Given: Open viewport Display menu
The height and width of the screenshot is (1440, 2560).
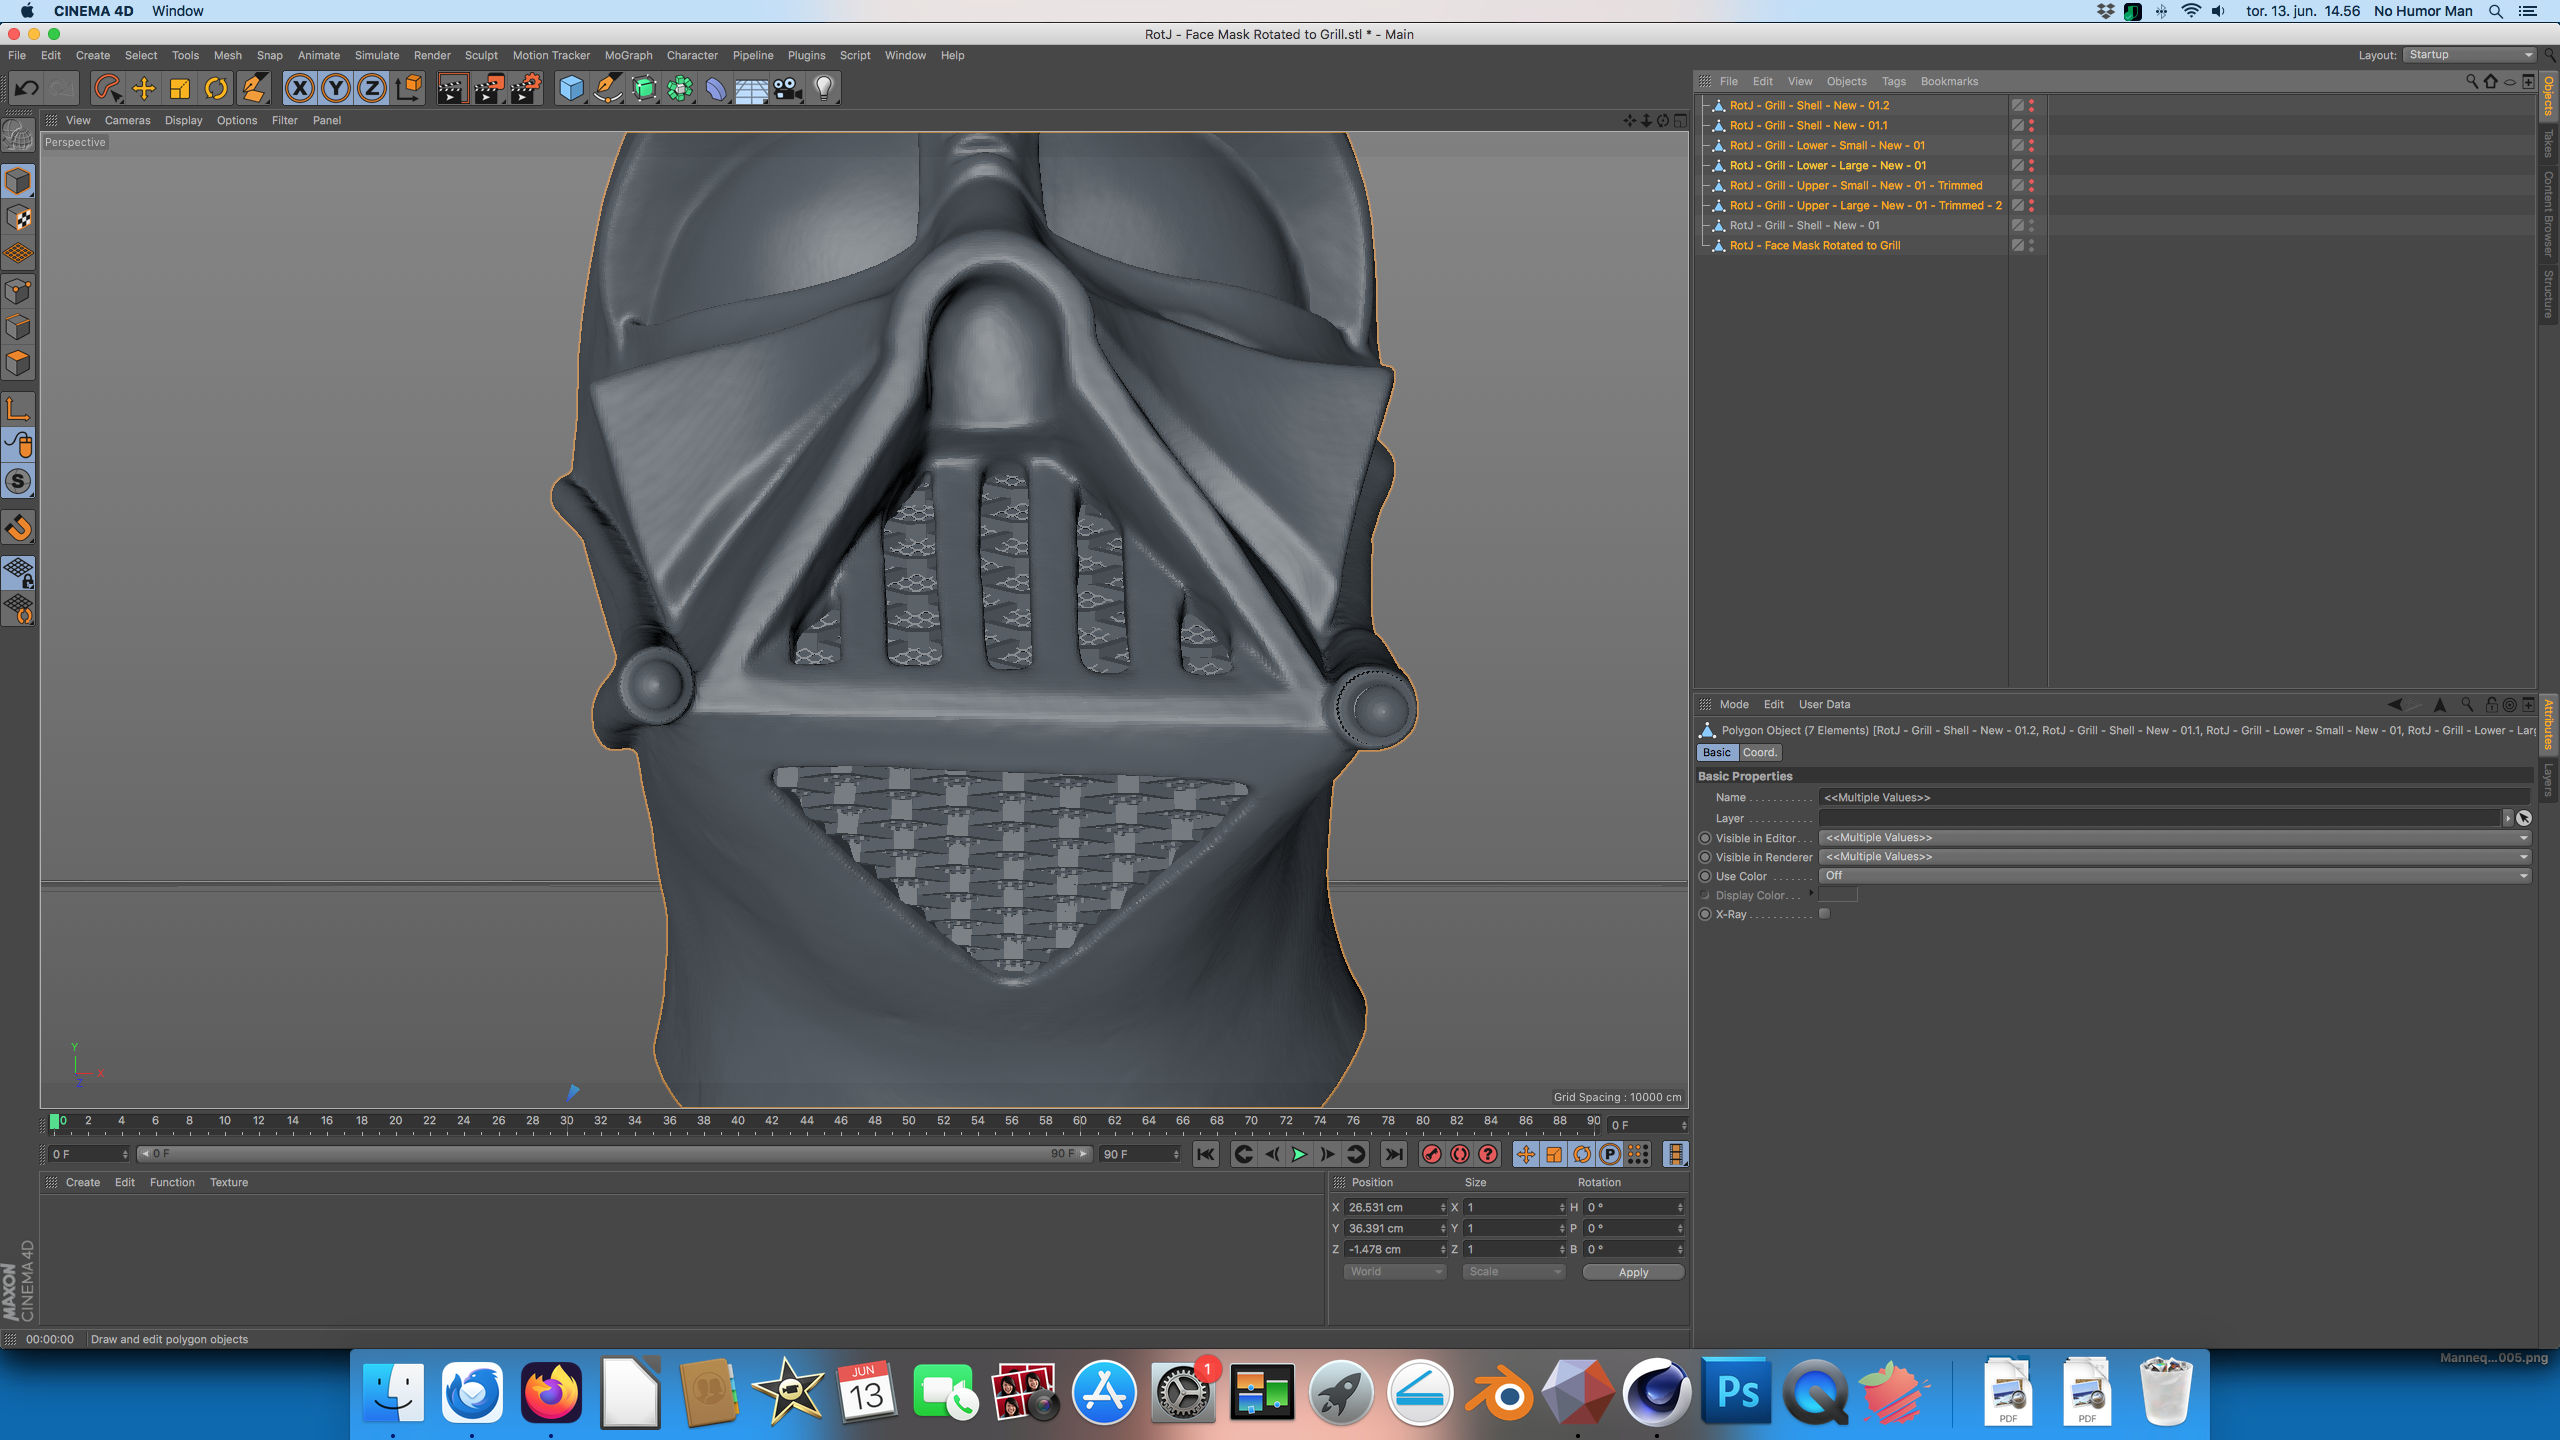Looking at the screenshot, I should [x=183, y=120].
